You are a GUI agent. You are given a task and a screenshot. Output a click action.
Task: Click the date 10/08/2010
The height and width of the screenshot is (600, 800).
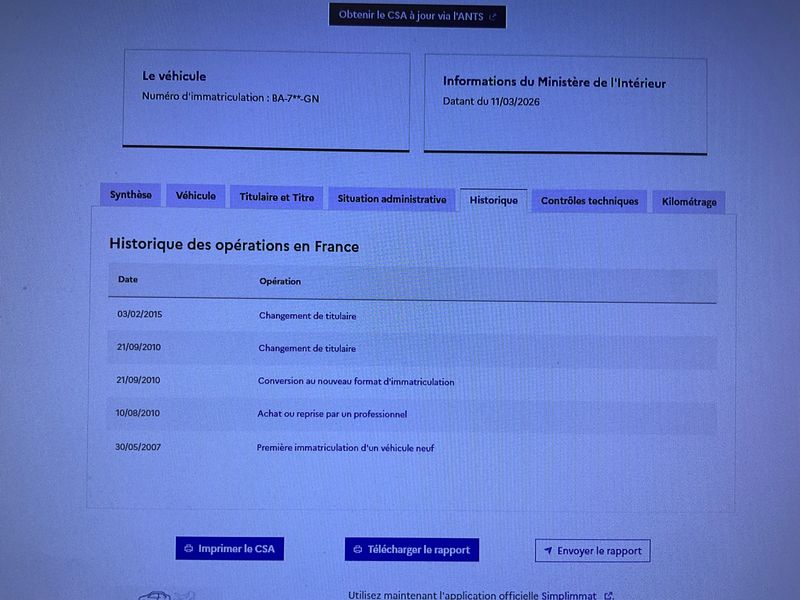138,413
